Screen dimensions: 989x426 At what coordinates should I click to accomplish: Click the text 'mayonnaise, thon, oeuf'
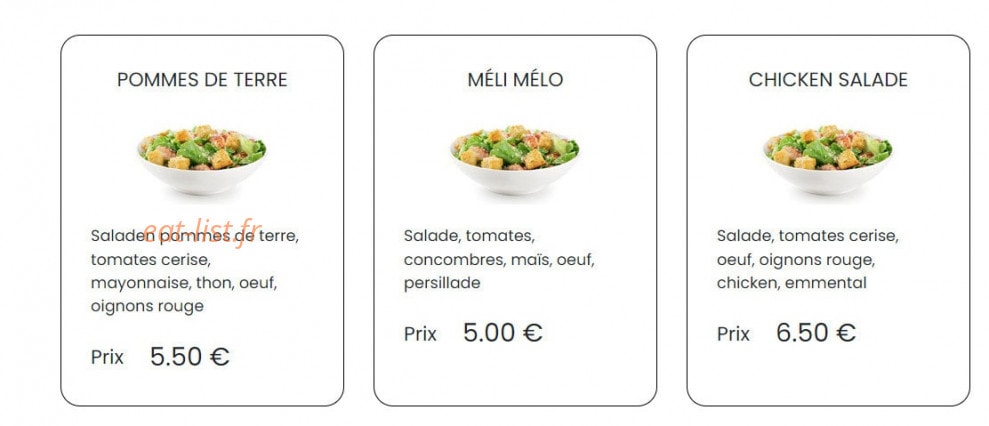(x=184, y=283)
